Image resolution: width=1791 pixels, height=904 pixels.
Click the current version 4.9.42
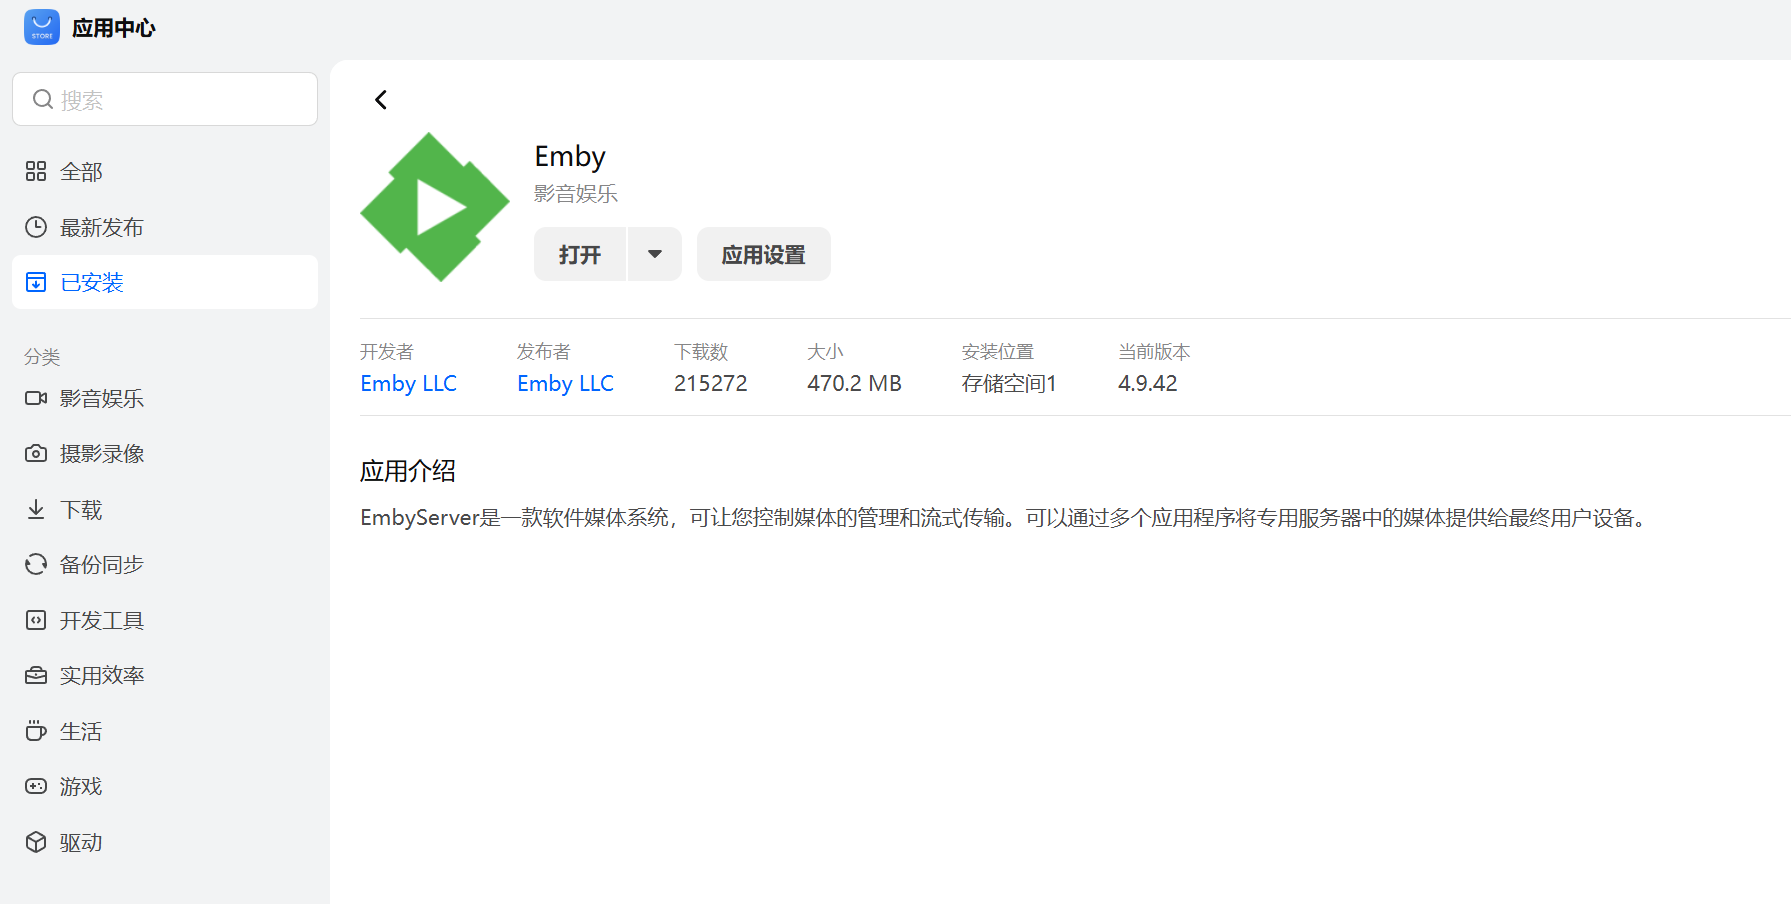1148,383
